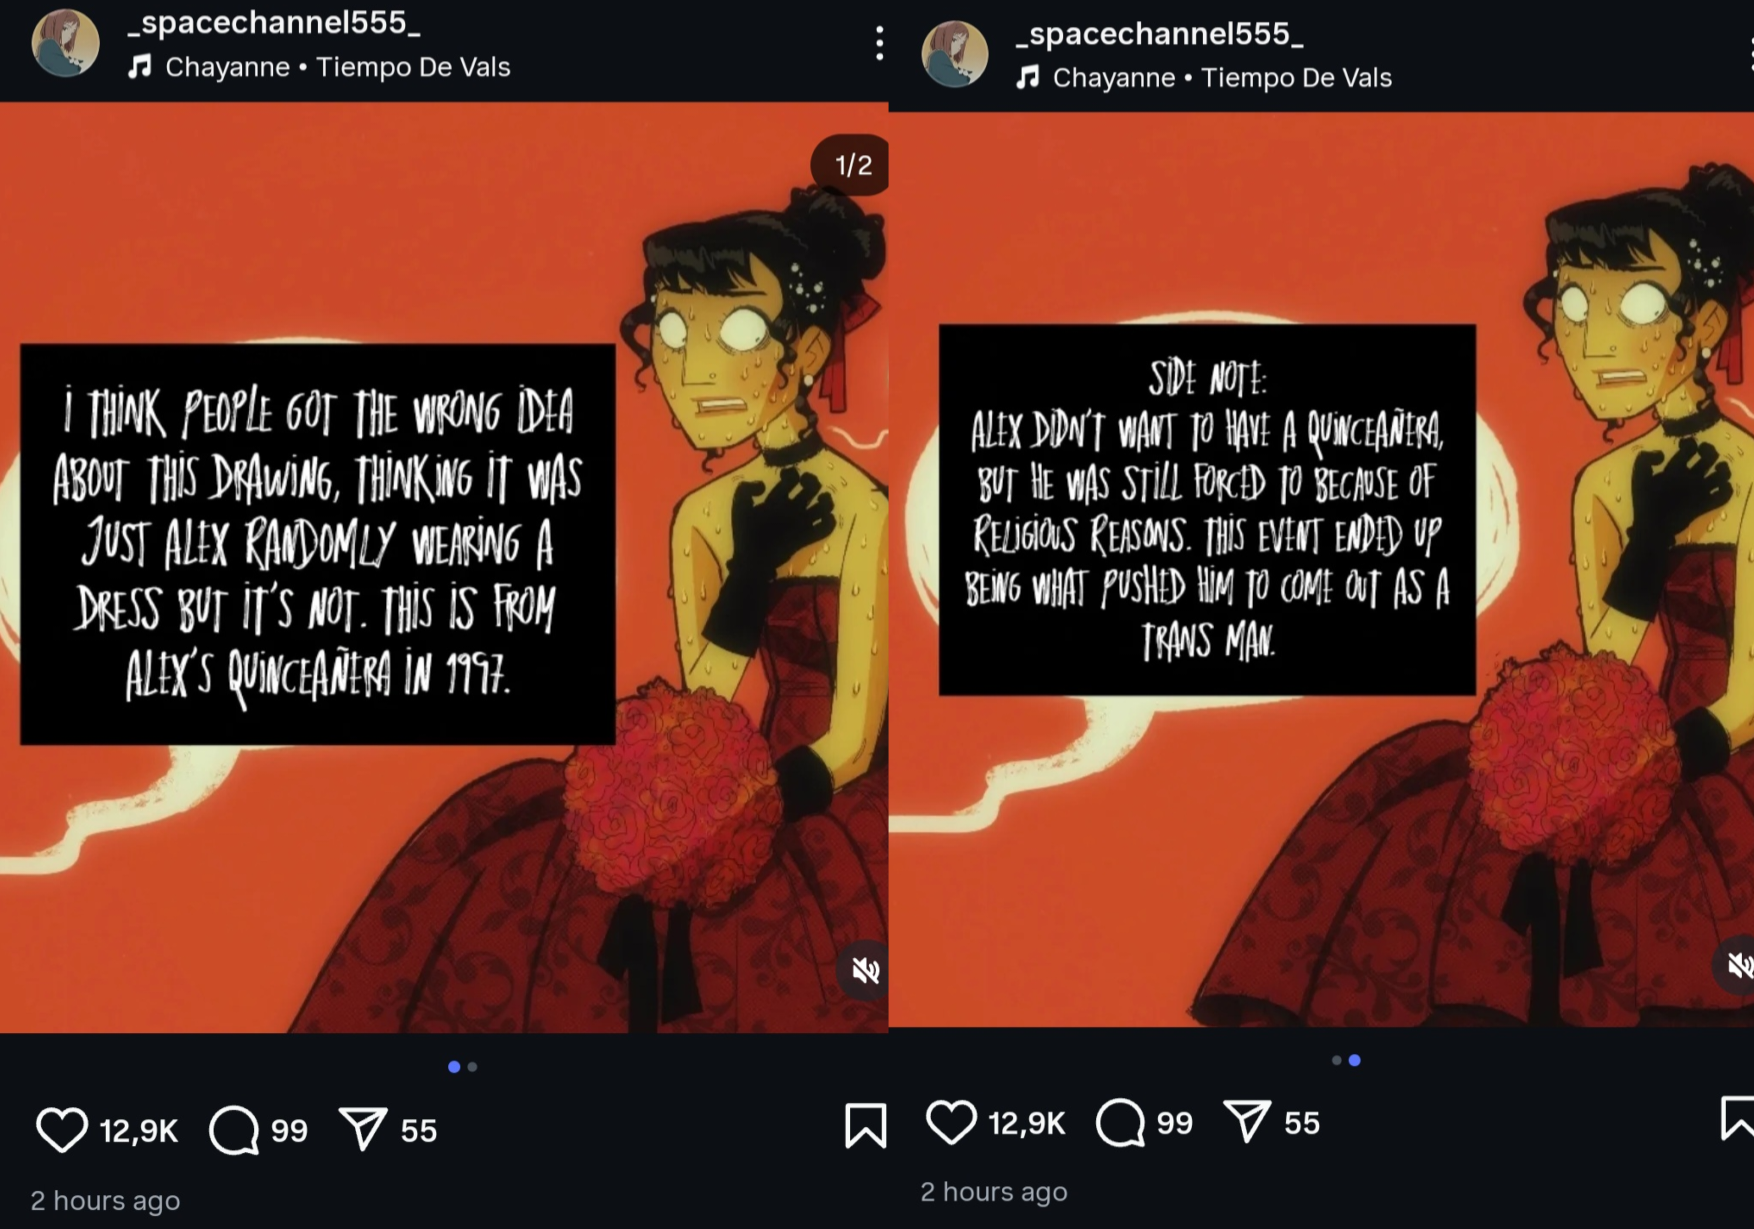
Task: Unmute audio on the right post
Action: (x=1738, y=964)
